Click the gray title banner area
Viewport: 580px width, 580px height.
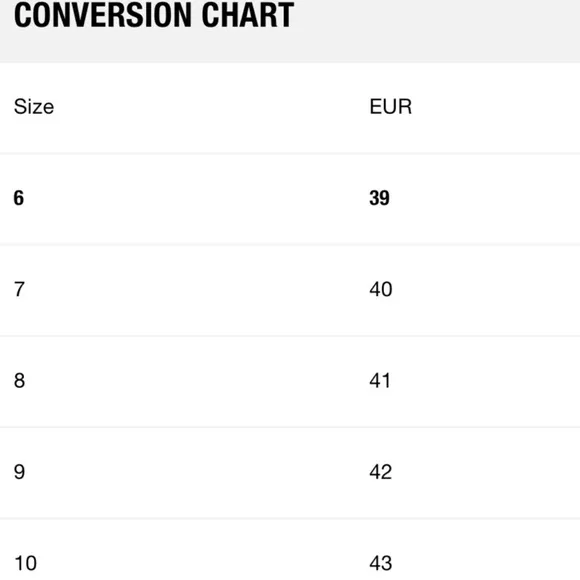click(x=290, y=31)
